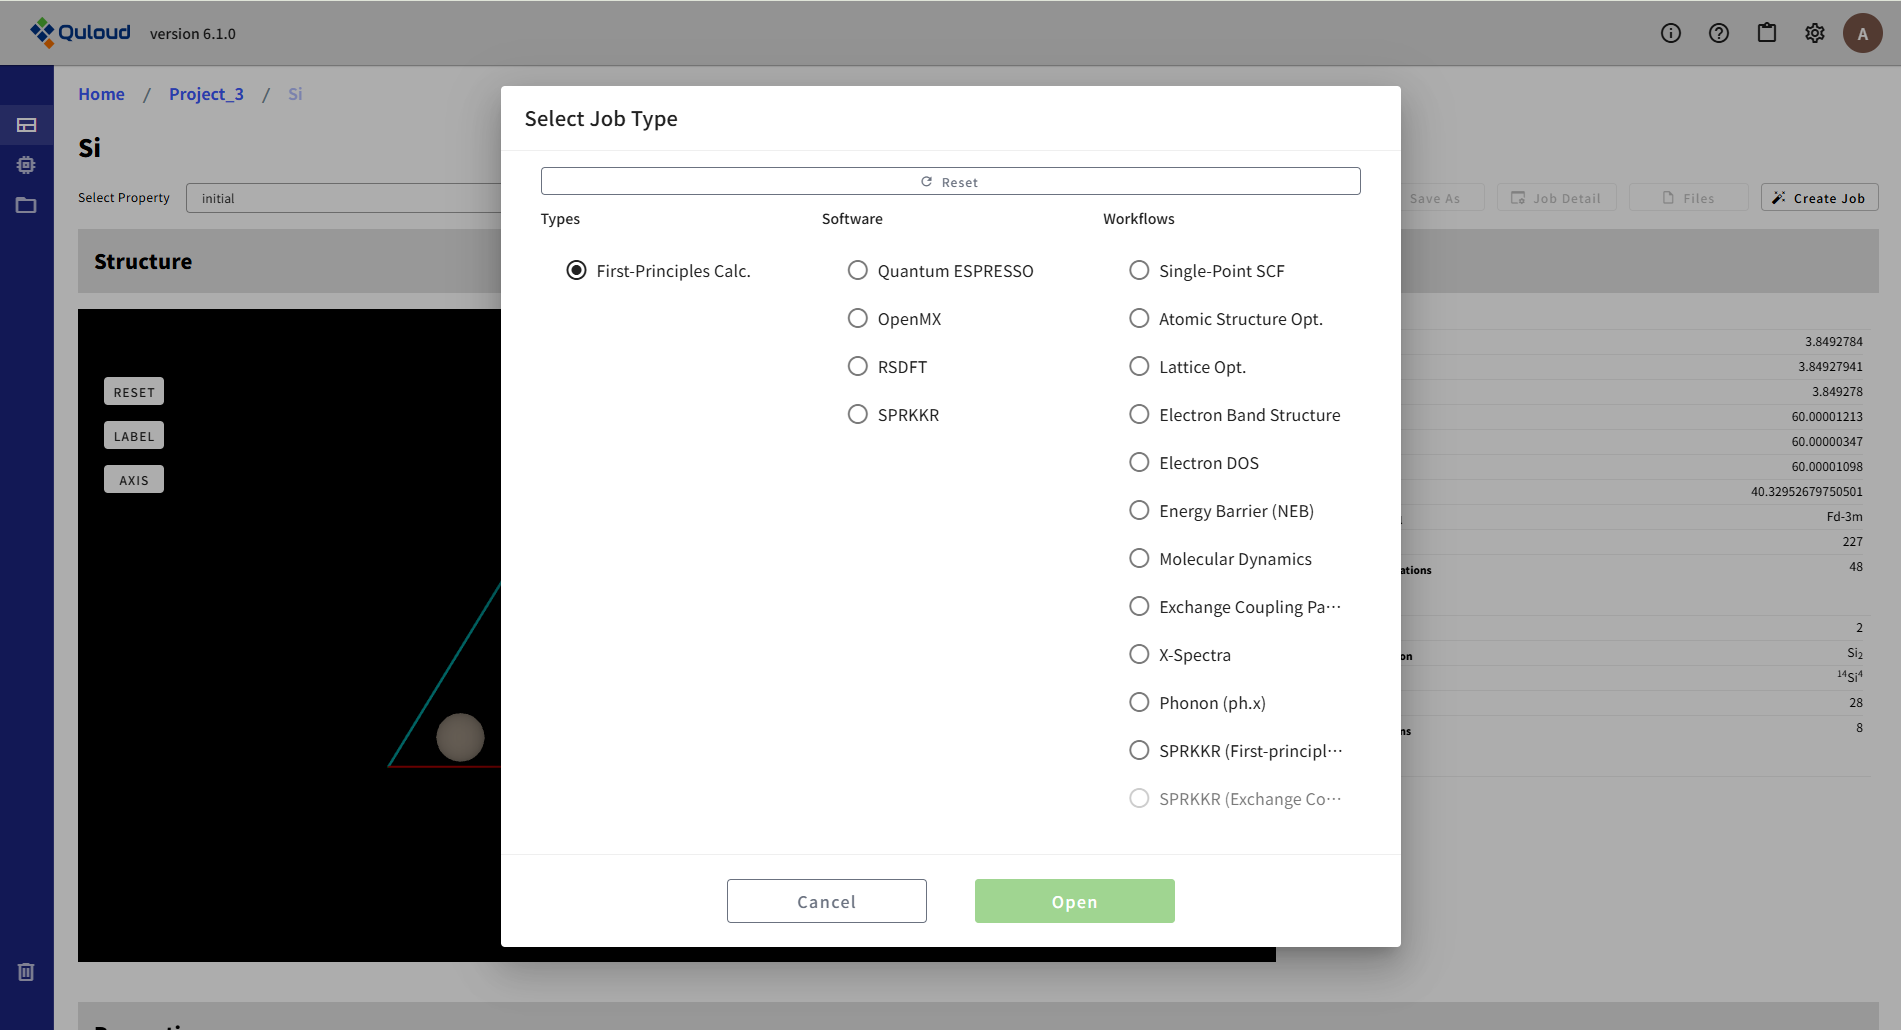Select Phonon (ph.x) workflow

point(1138,703)
